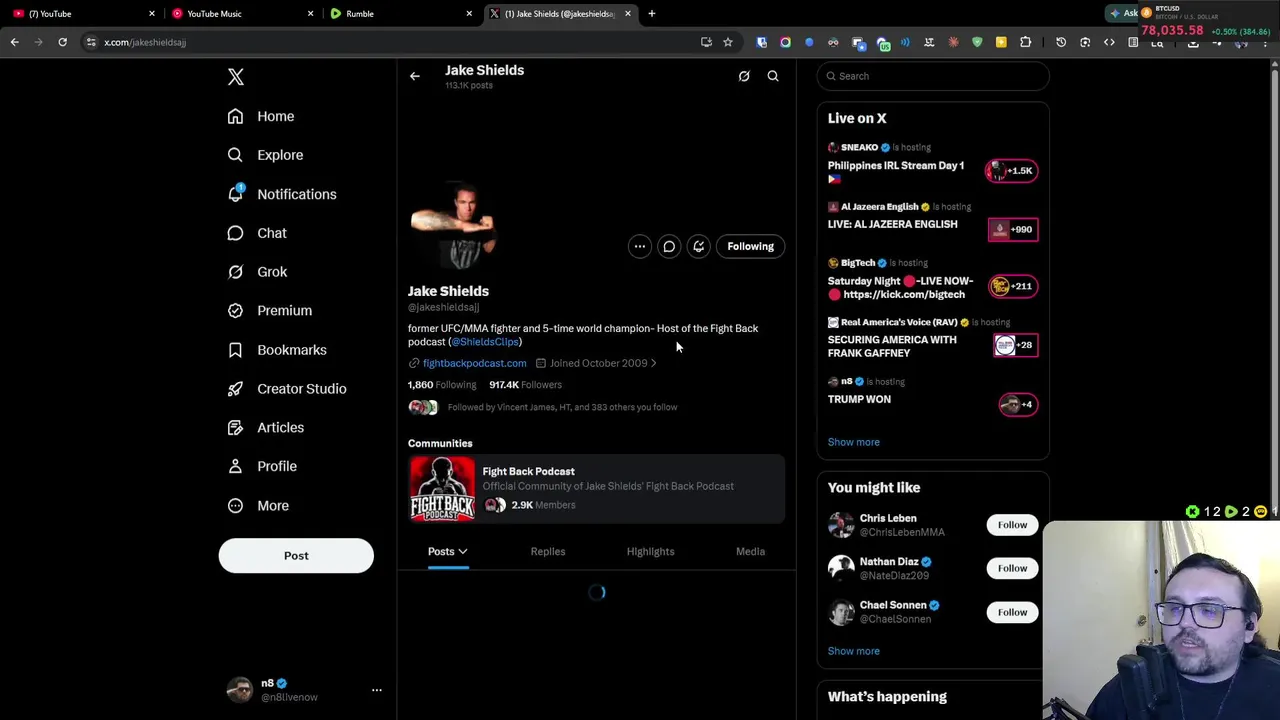Click the browser back arrow
Screen dimensions: 1280x720
[x=14, y=42]
